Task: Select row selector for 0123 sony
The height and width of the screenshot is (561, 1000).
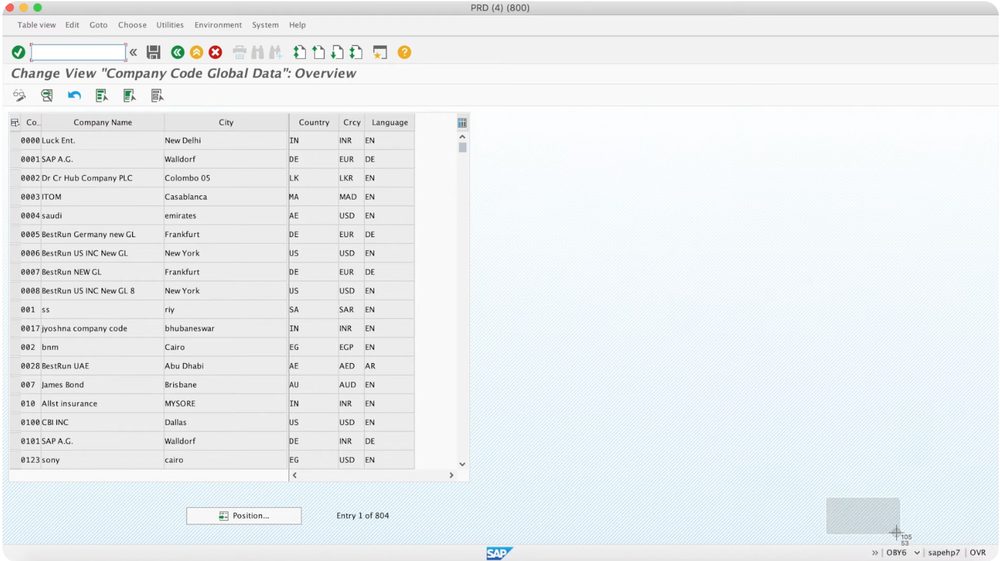Action: click(x=15, y=460)
